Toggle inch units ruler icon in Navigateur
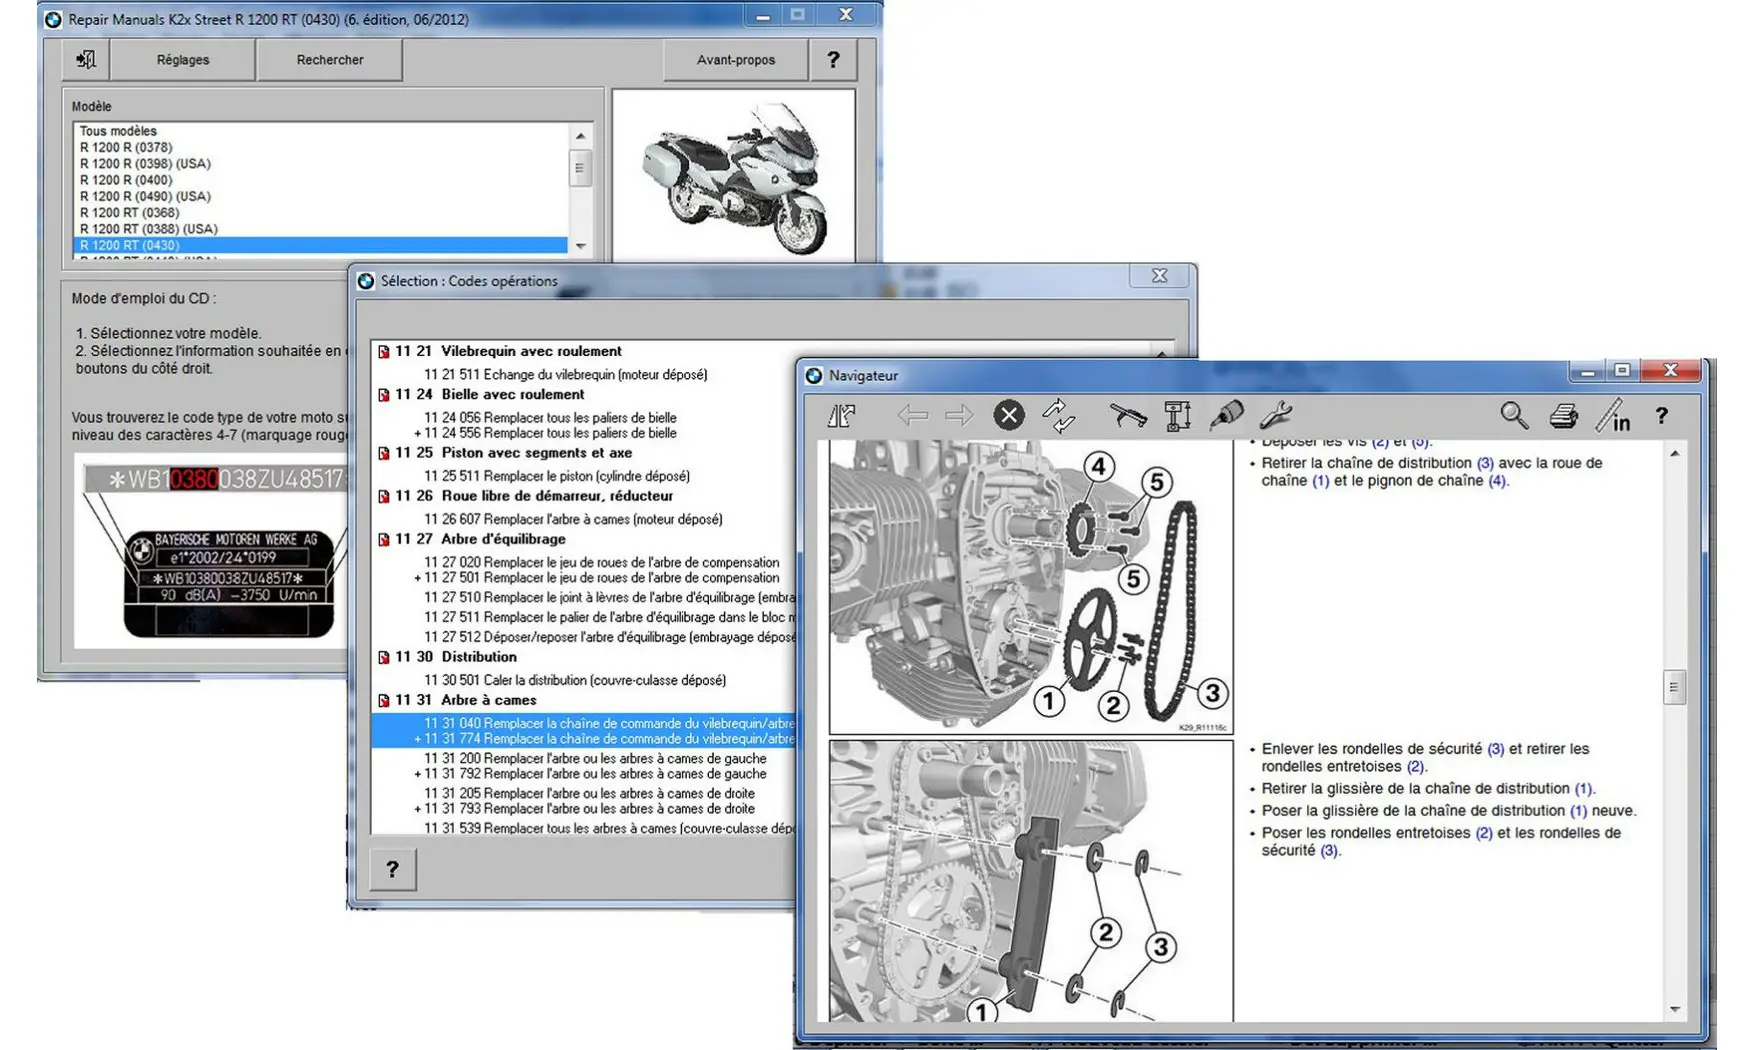Viewport: 1755px width, 1050px height. pyautogui.click(x=1613, y=415)
